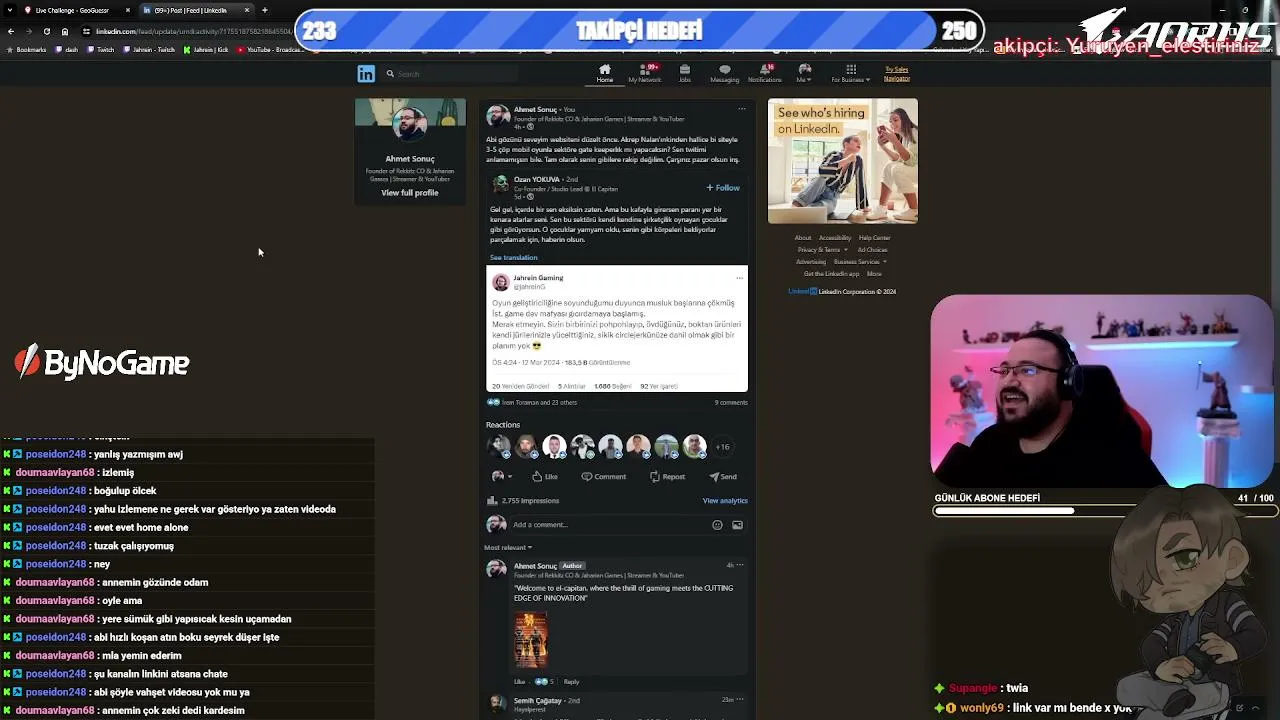Image resolution: width=1280 pixels, height=720 pixels.
Task: Like Ahmet Sonuç's comment
Action: (519, 681)
